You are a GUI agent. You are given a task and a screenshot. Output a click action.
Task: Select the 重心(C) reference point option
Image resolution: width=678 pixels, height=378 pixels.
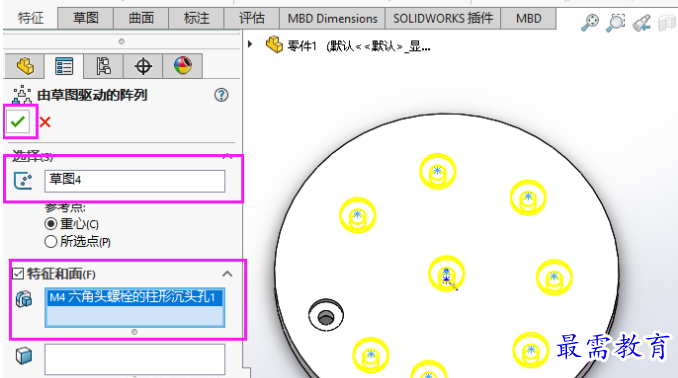pos(51,224)
